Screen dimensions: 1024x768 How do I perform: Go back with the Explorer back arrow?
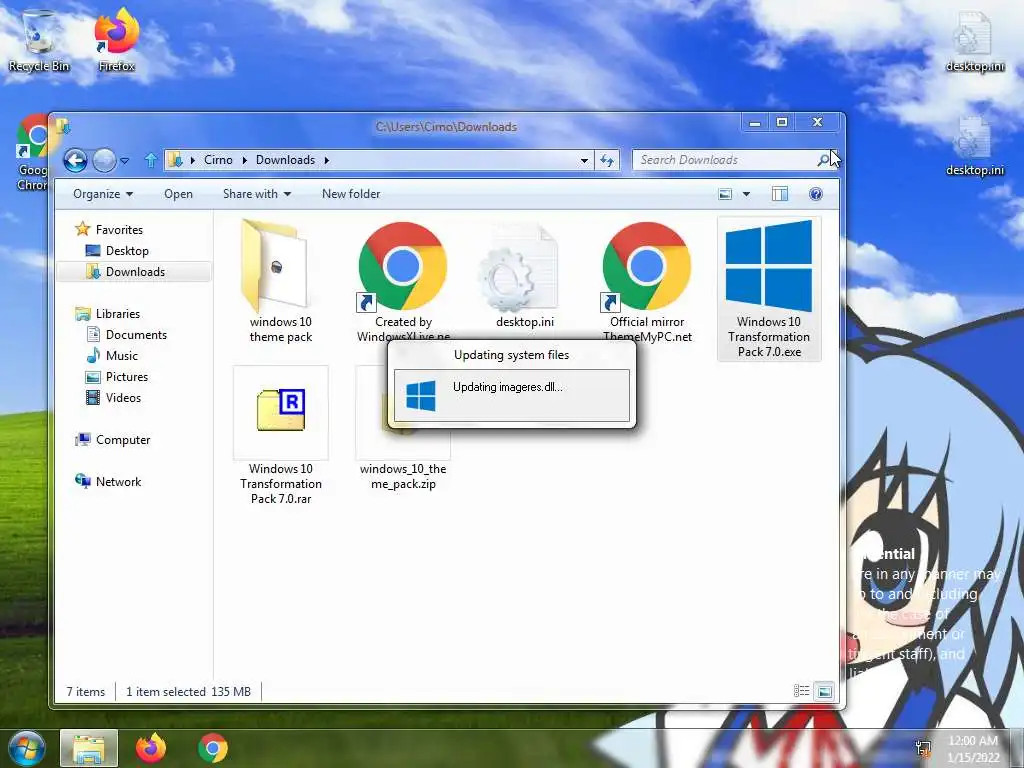(75, 160)
